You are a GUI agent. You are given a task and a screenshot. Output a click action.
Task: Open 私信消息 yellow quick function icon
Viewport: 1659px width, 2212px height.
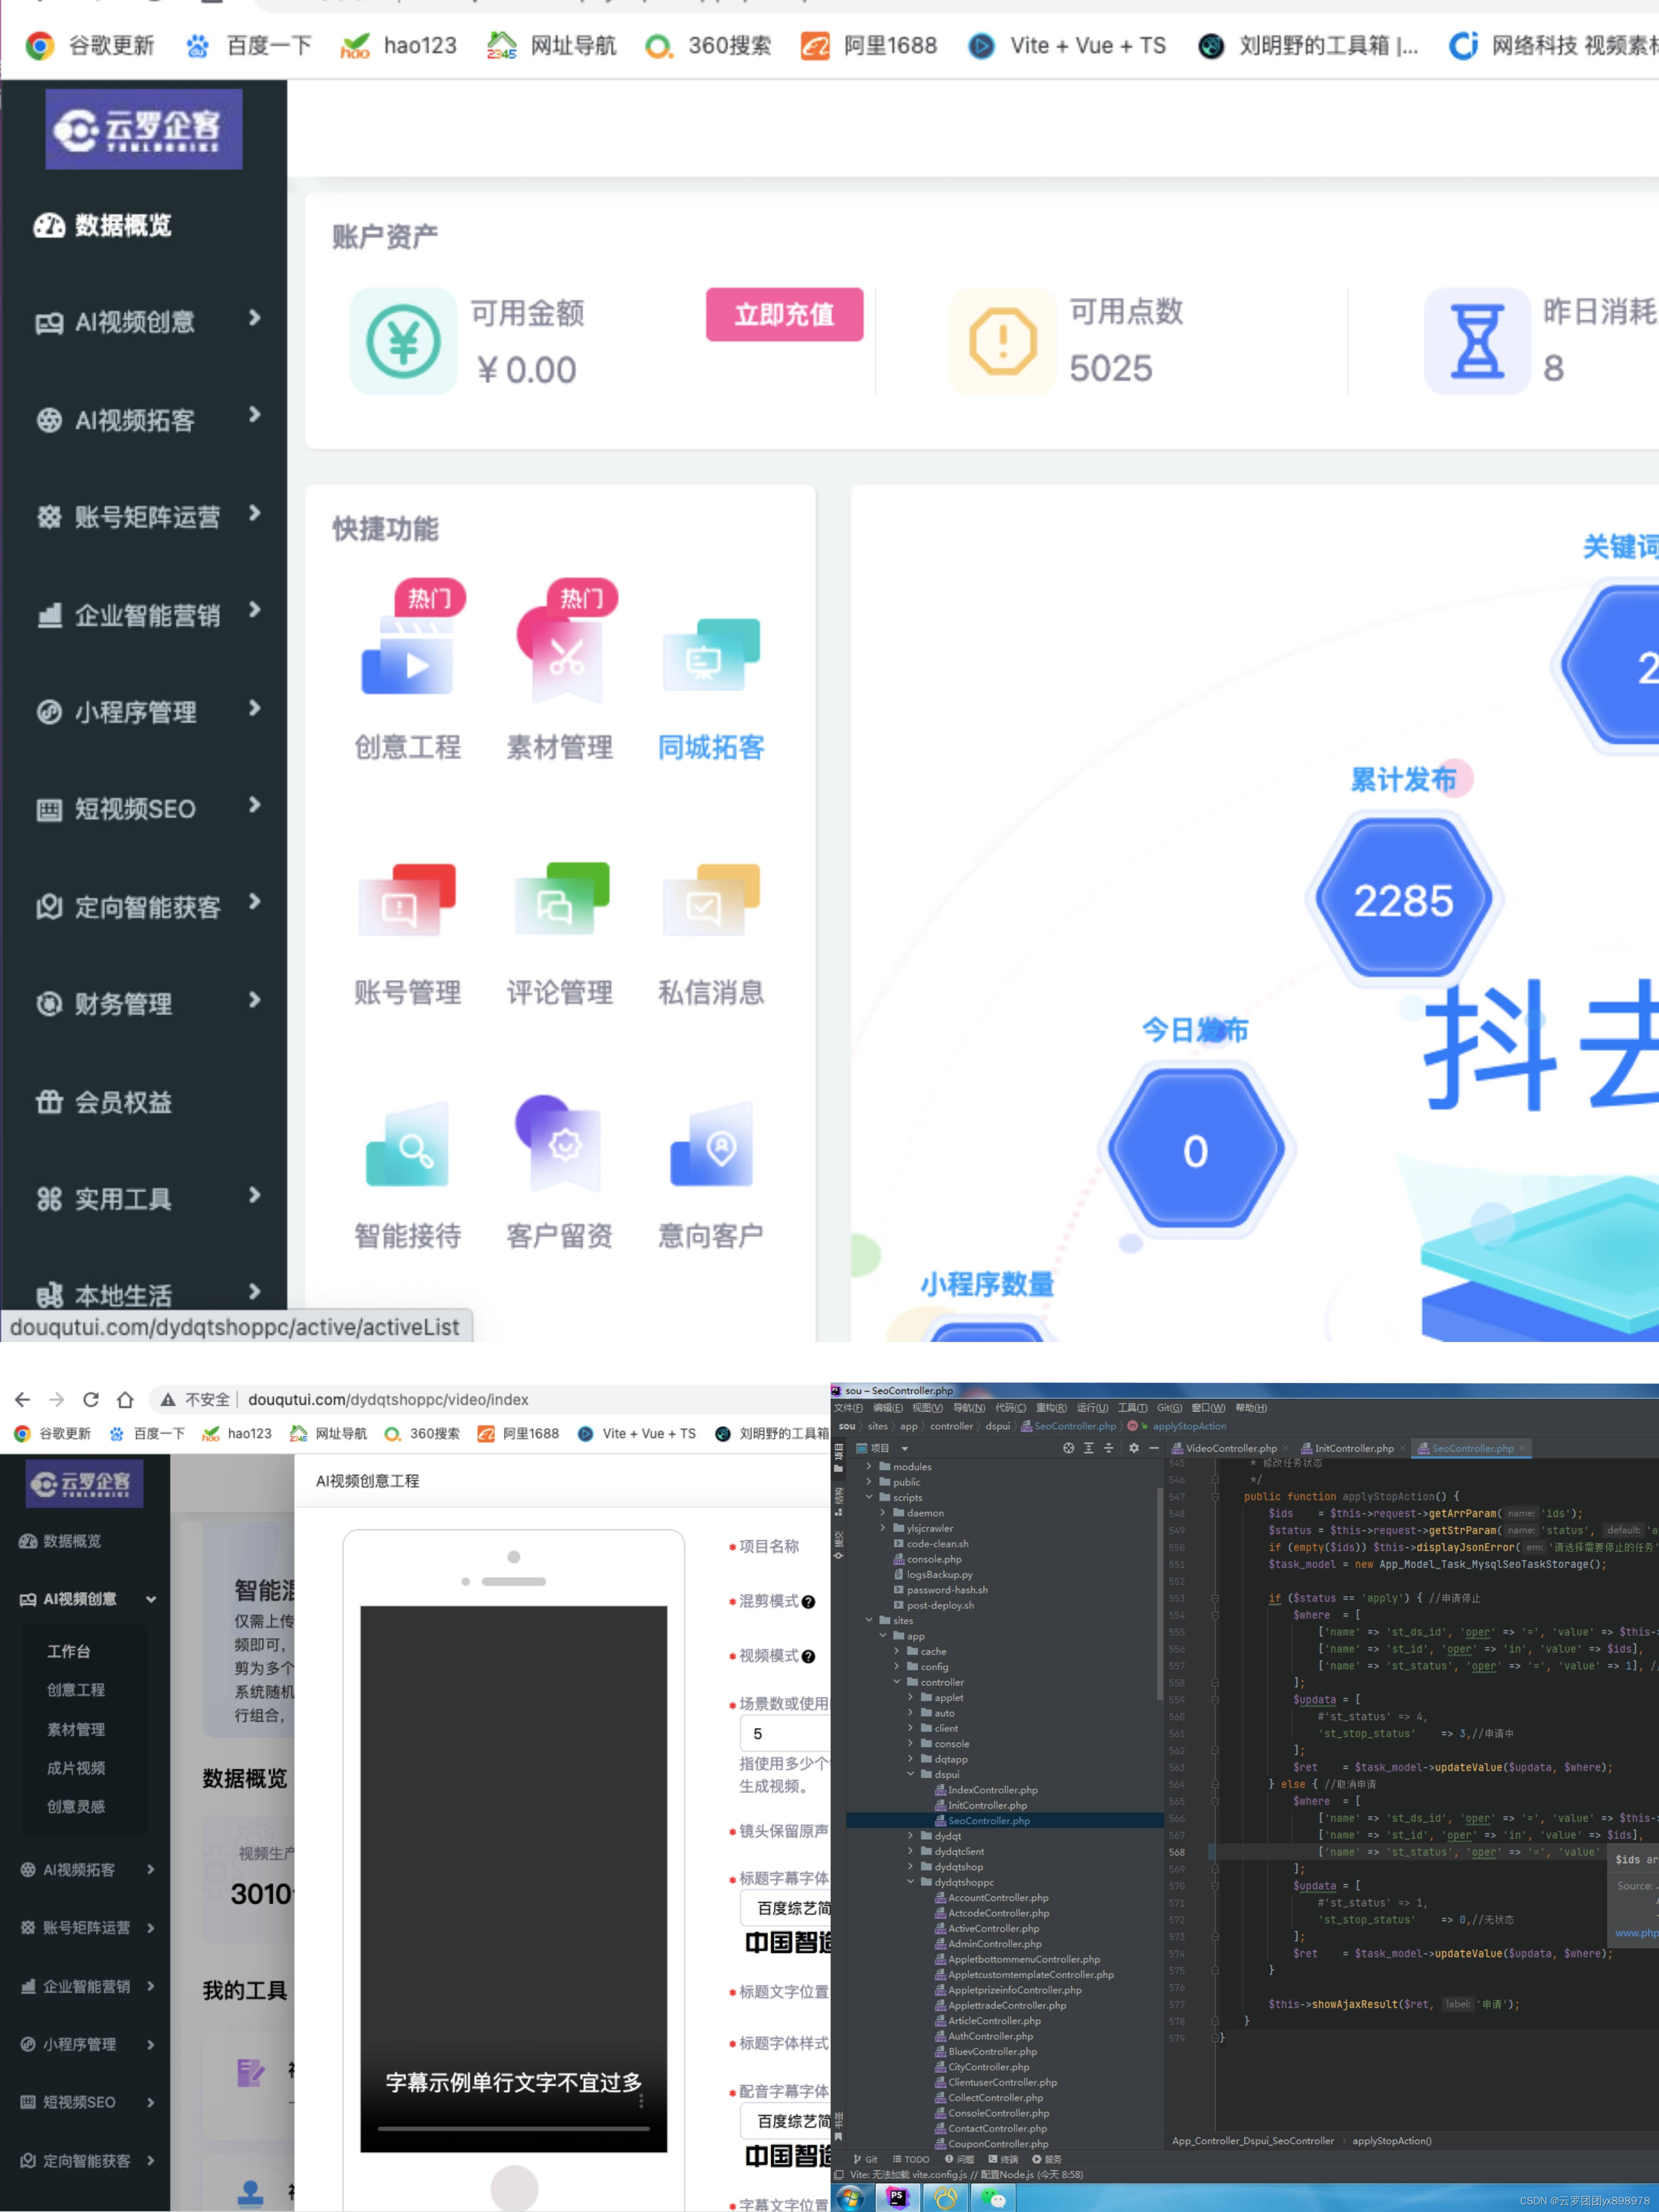click(711, 899)
